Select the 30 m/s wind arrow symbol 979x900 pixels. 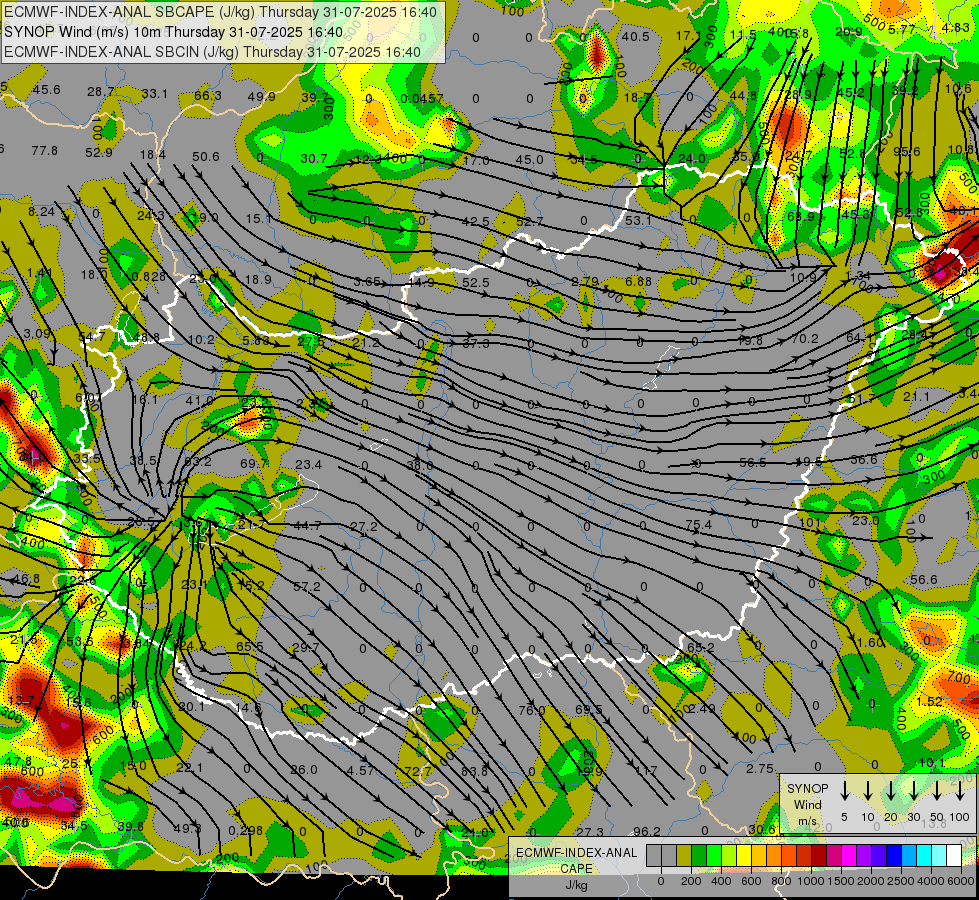913,791
